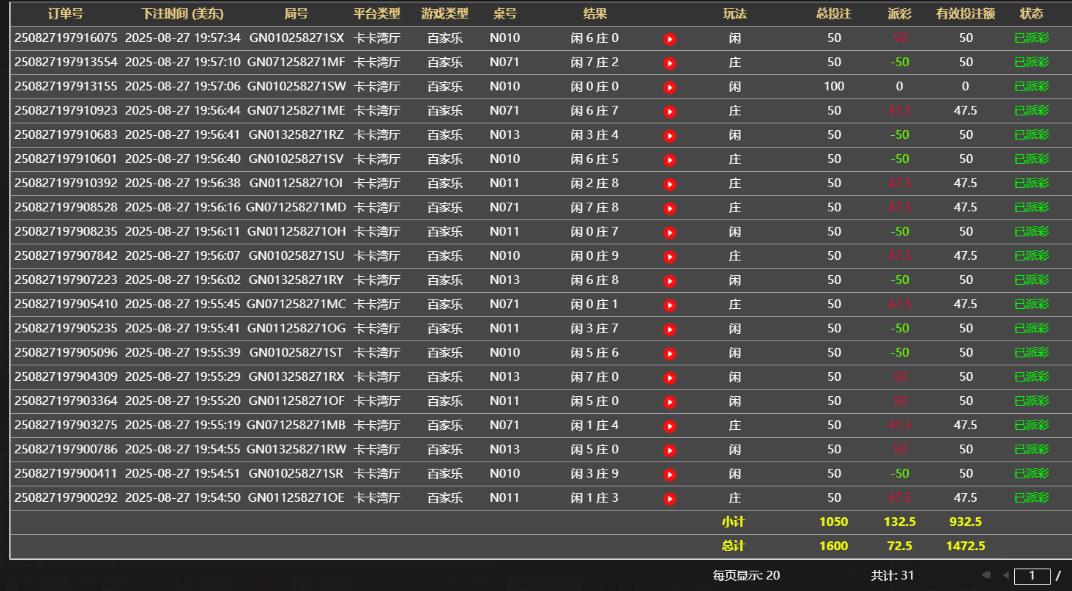Image resolution: width=1072 pixels, height=591 pixels.
Task: Watch replay for round GN071258271MC
Action: point(670,305)
